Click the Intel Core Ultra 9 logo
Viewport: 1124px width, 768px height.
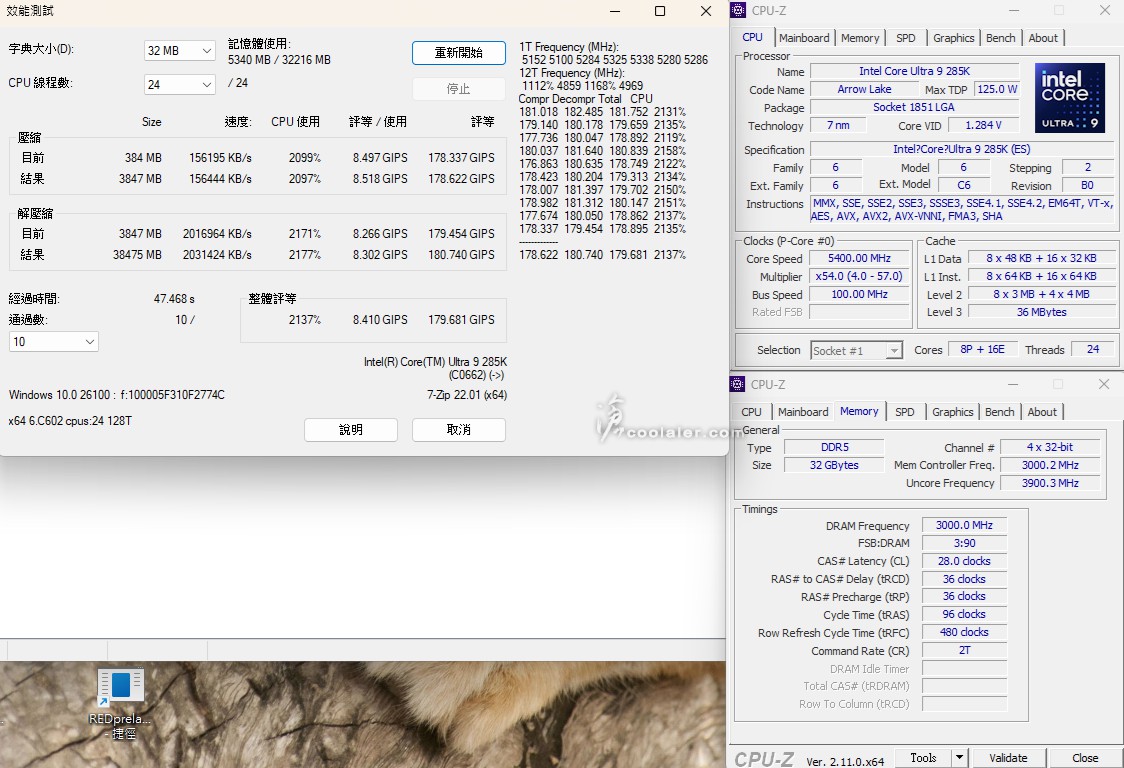(x=1070, y=97)
